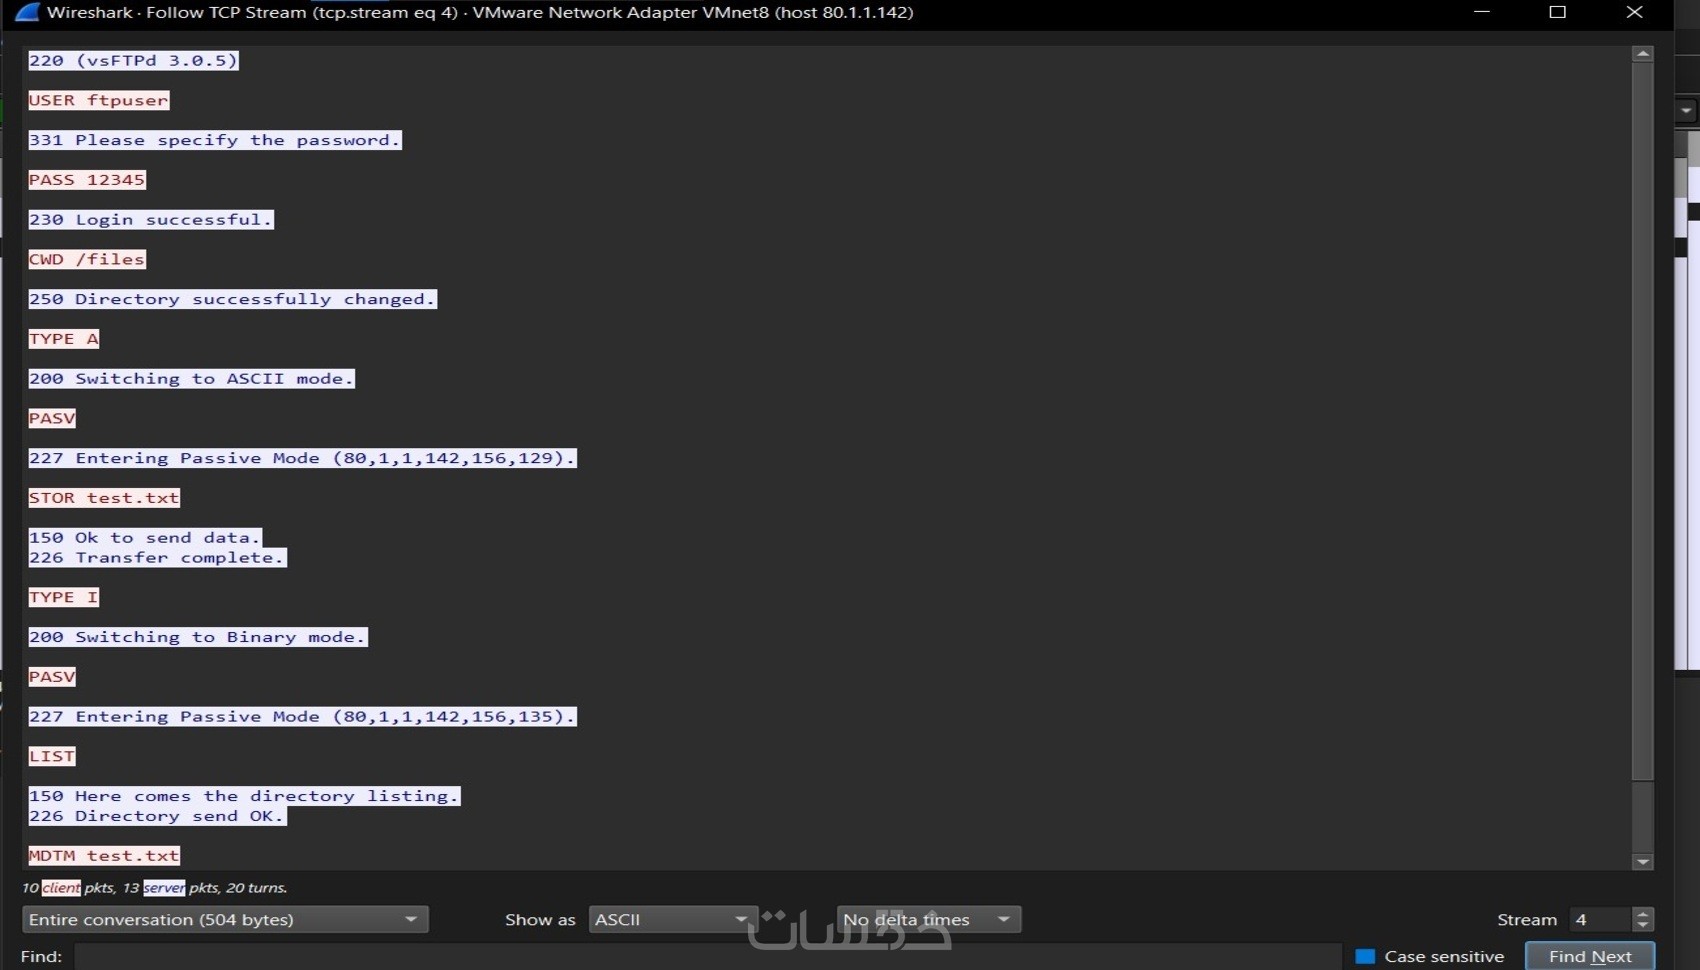
Task: Click the 'TYPE I' client line
Action: pyautogui.click(x=64, y=597)
